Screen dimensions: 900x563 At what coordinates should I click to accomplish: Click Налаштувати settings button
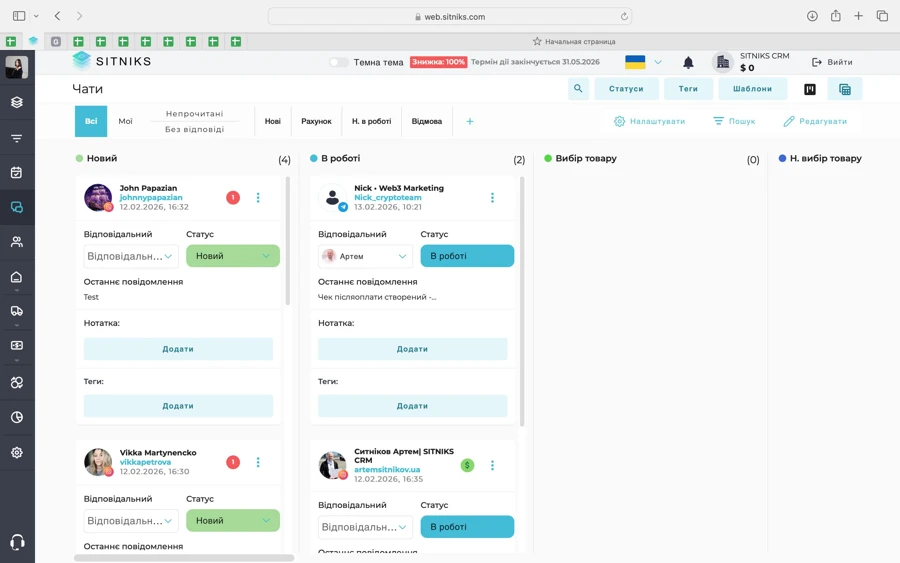649,121
